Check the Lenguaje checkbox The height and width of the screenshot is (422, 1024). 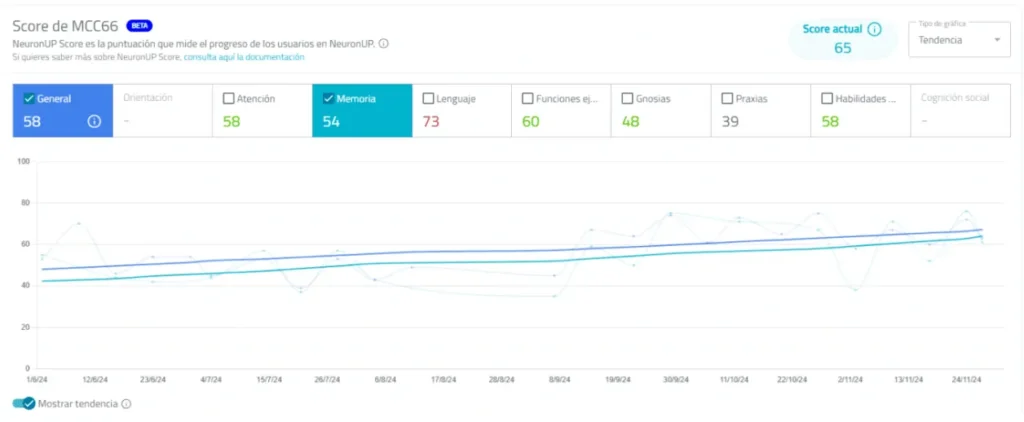click(428, 99)
